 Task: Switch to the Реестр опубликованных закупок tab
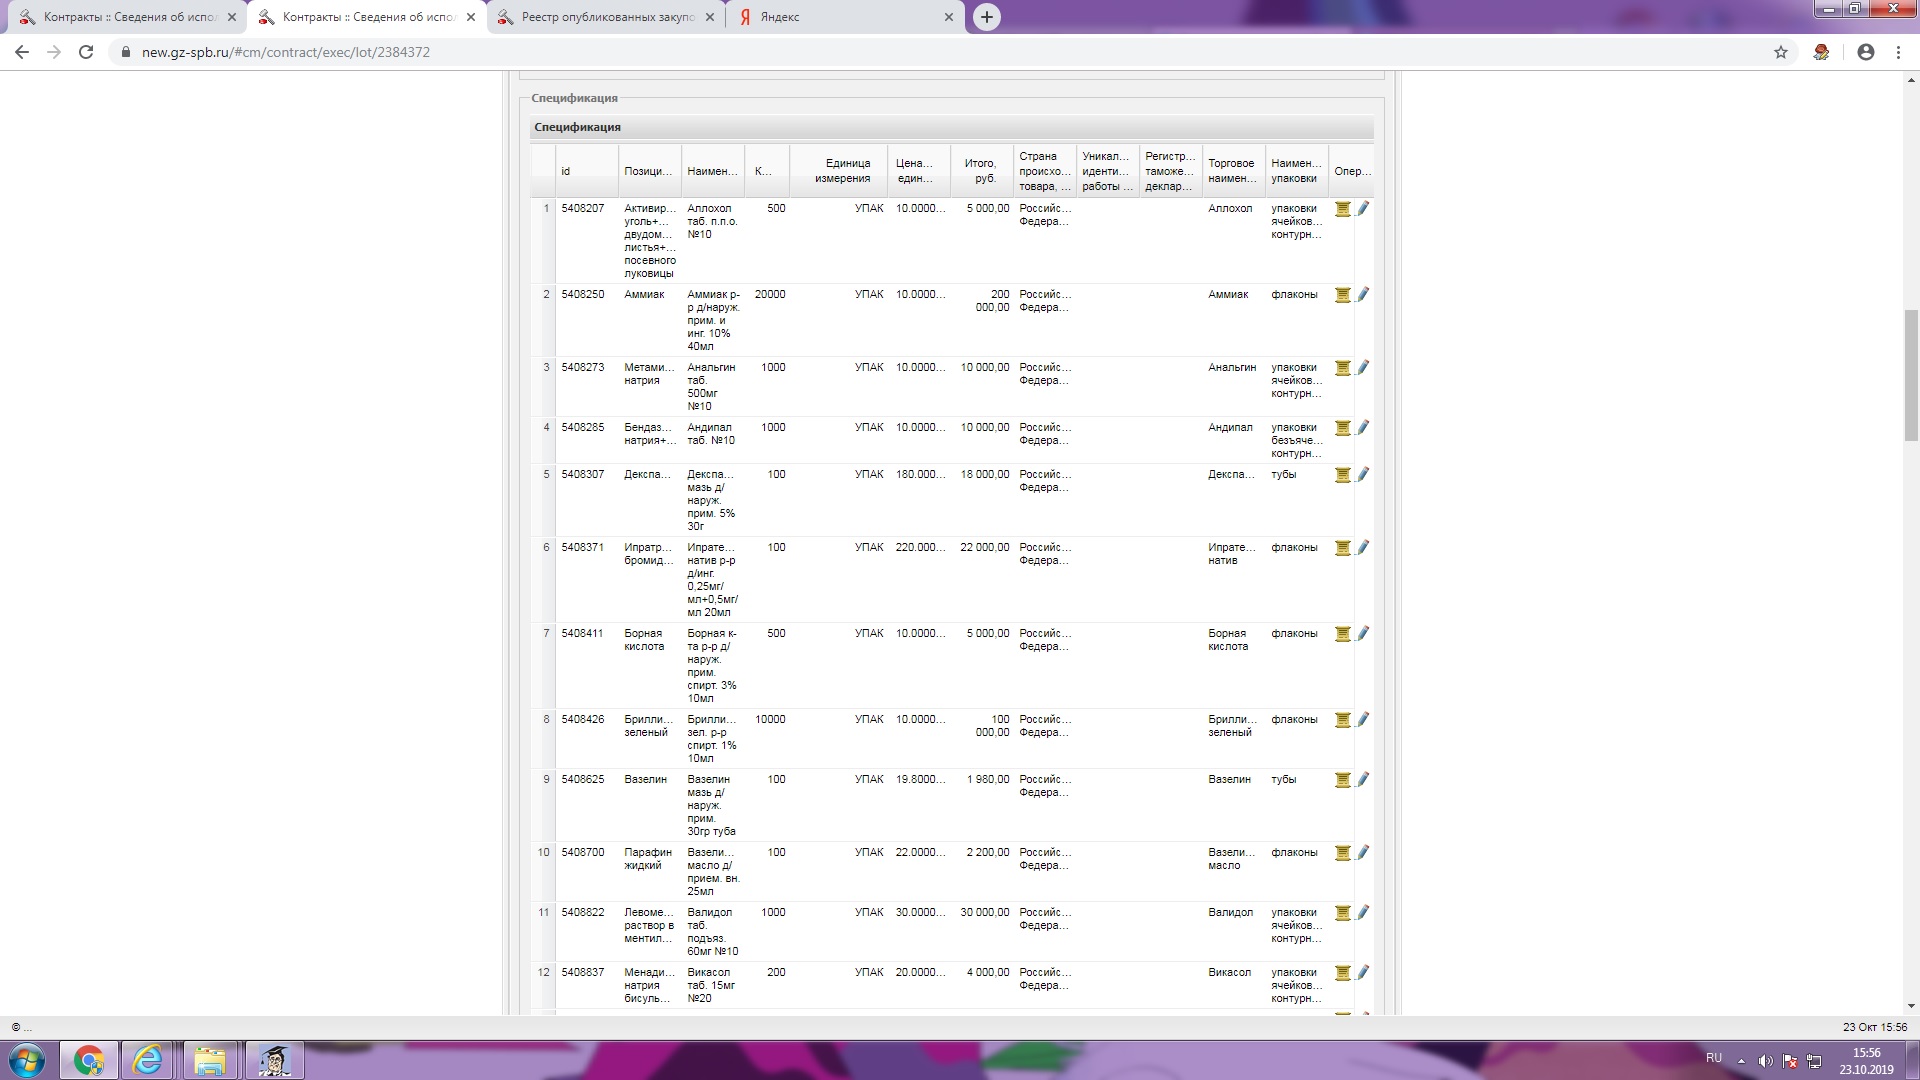pyautogui.click(x=607, y=17)
